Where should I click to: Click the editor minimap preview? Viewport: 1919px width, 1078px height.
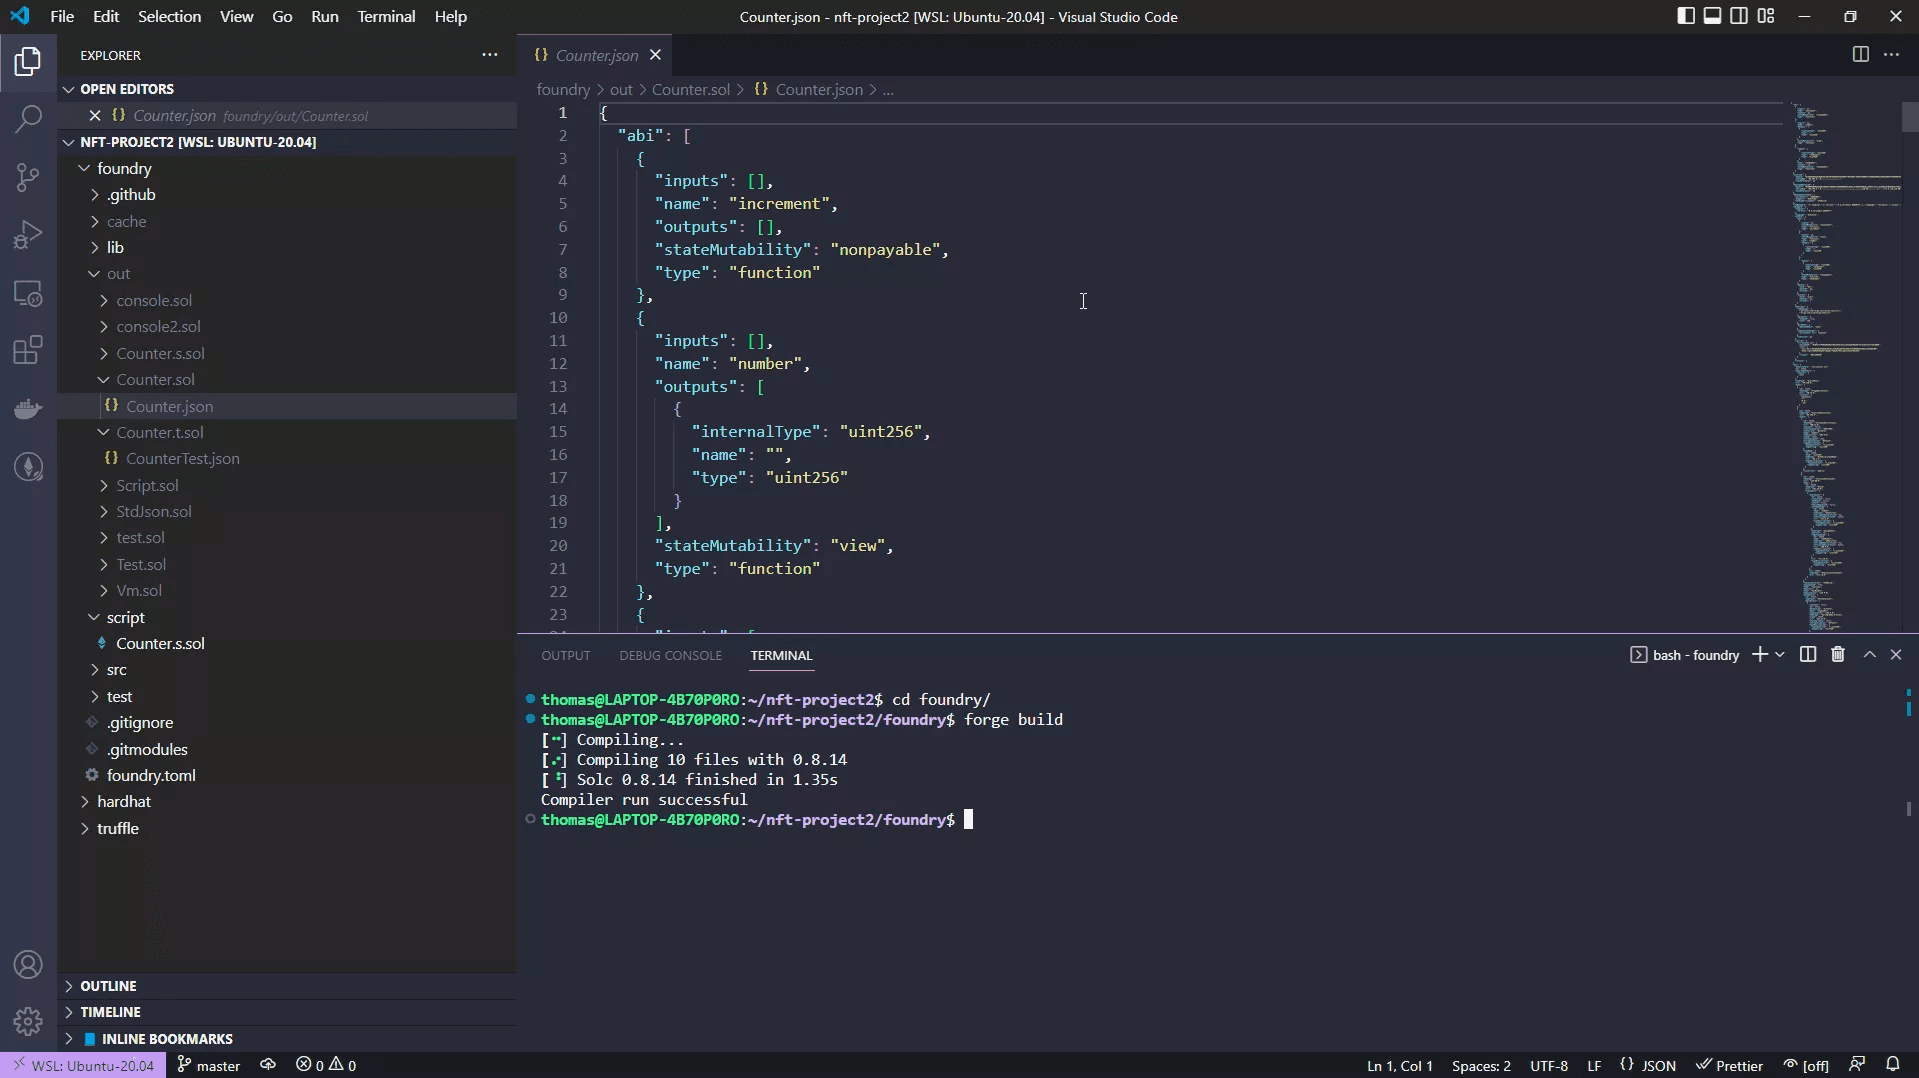click(1845, 365)
